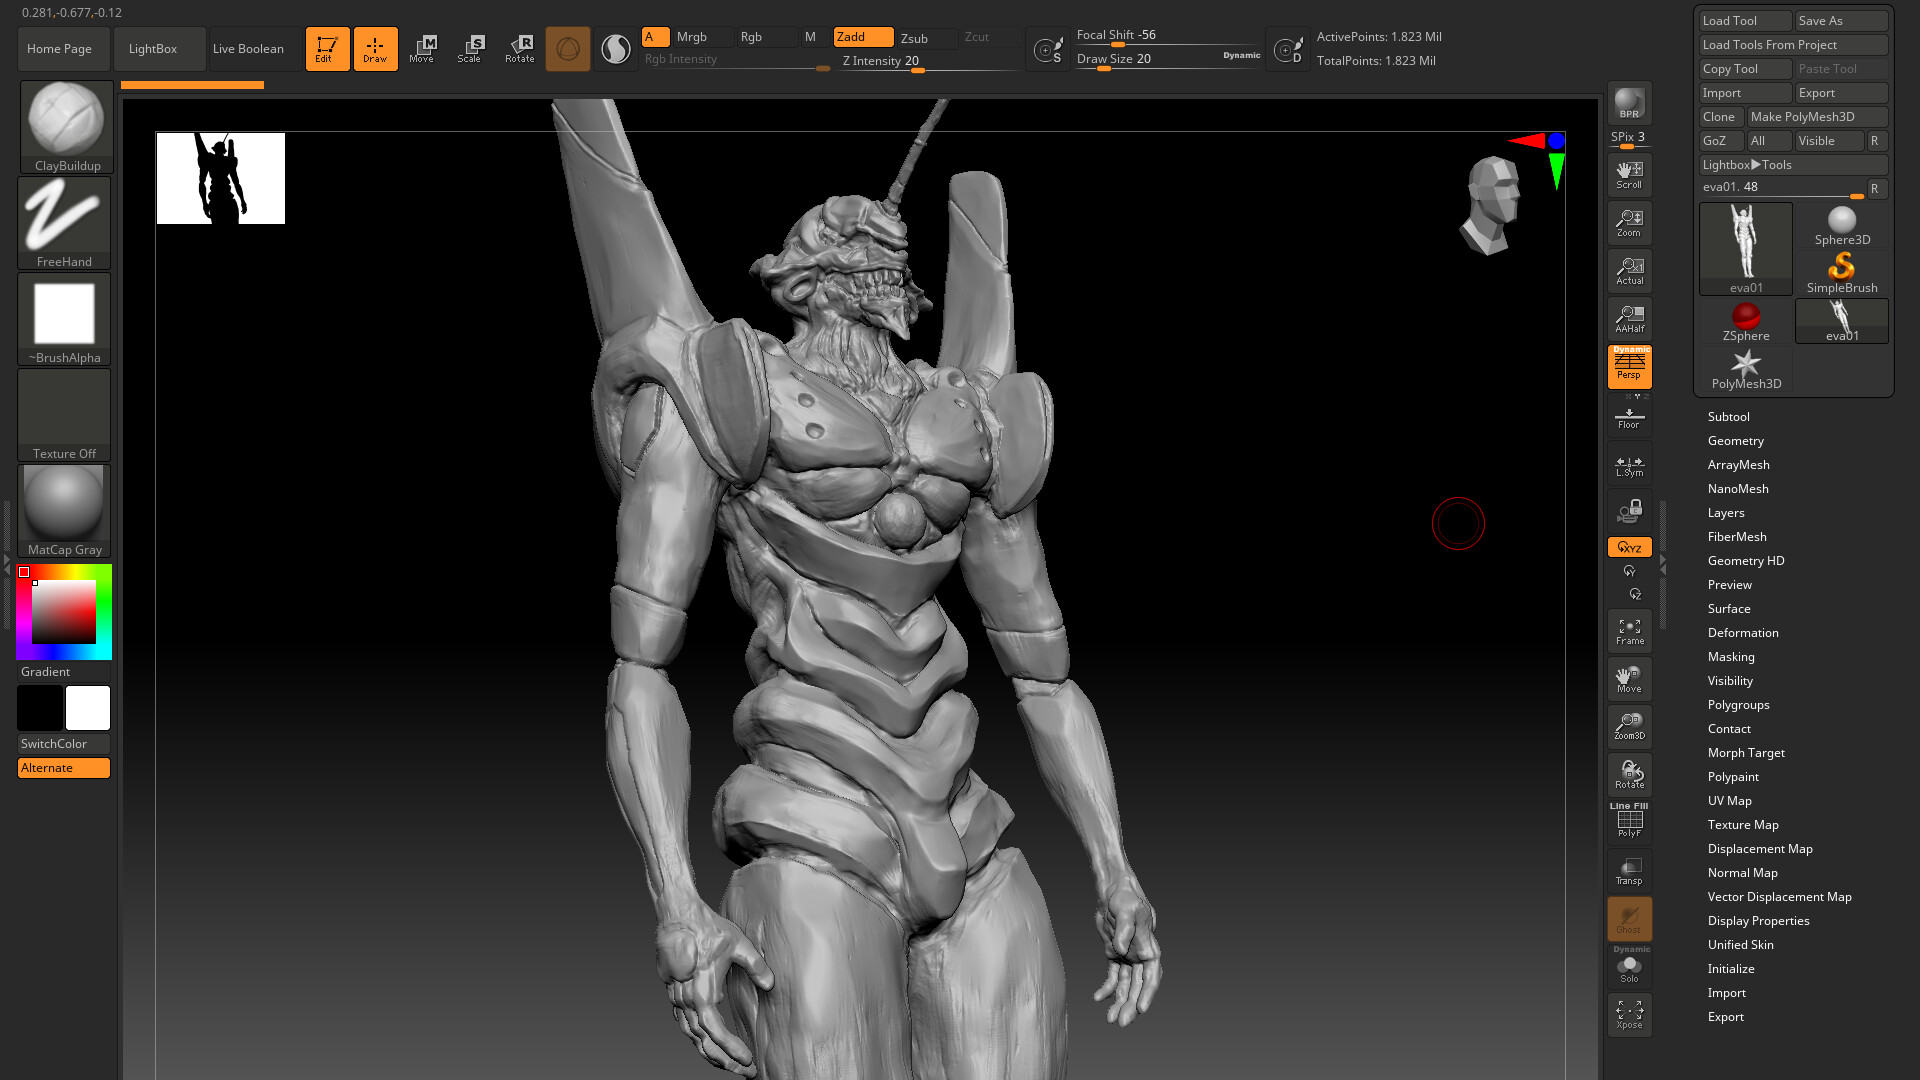This screenshot has height=1080, width=1920.
Task: Choose the Move transform icon
Action: coord(422,48)
